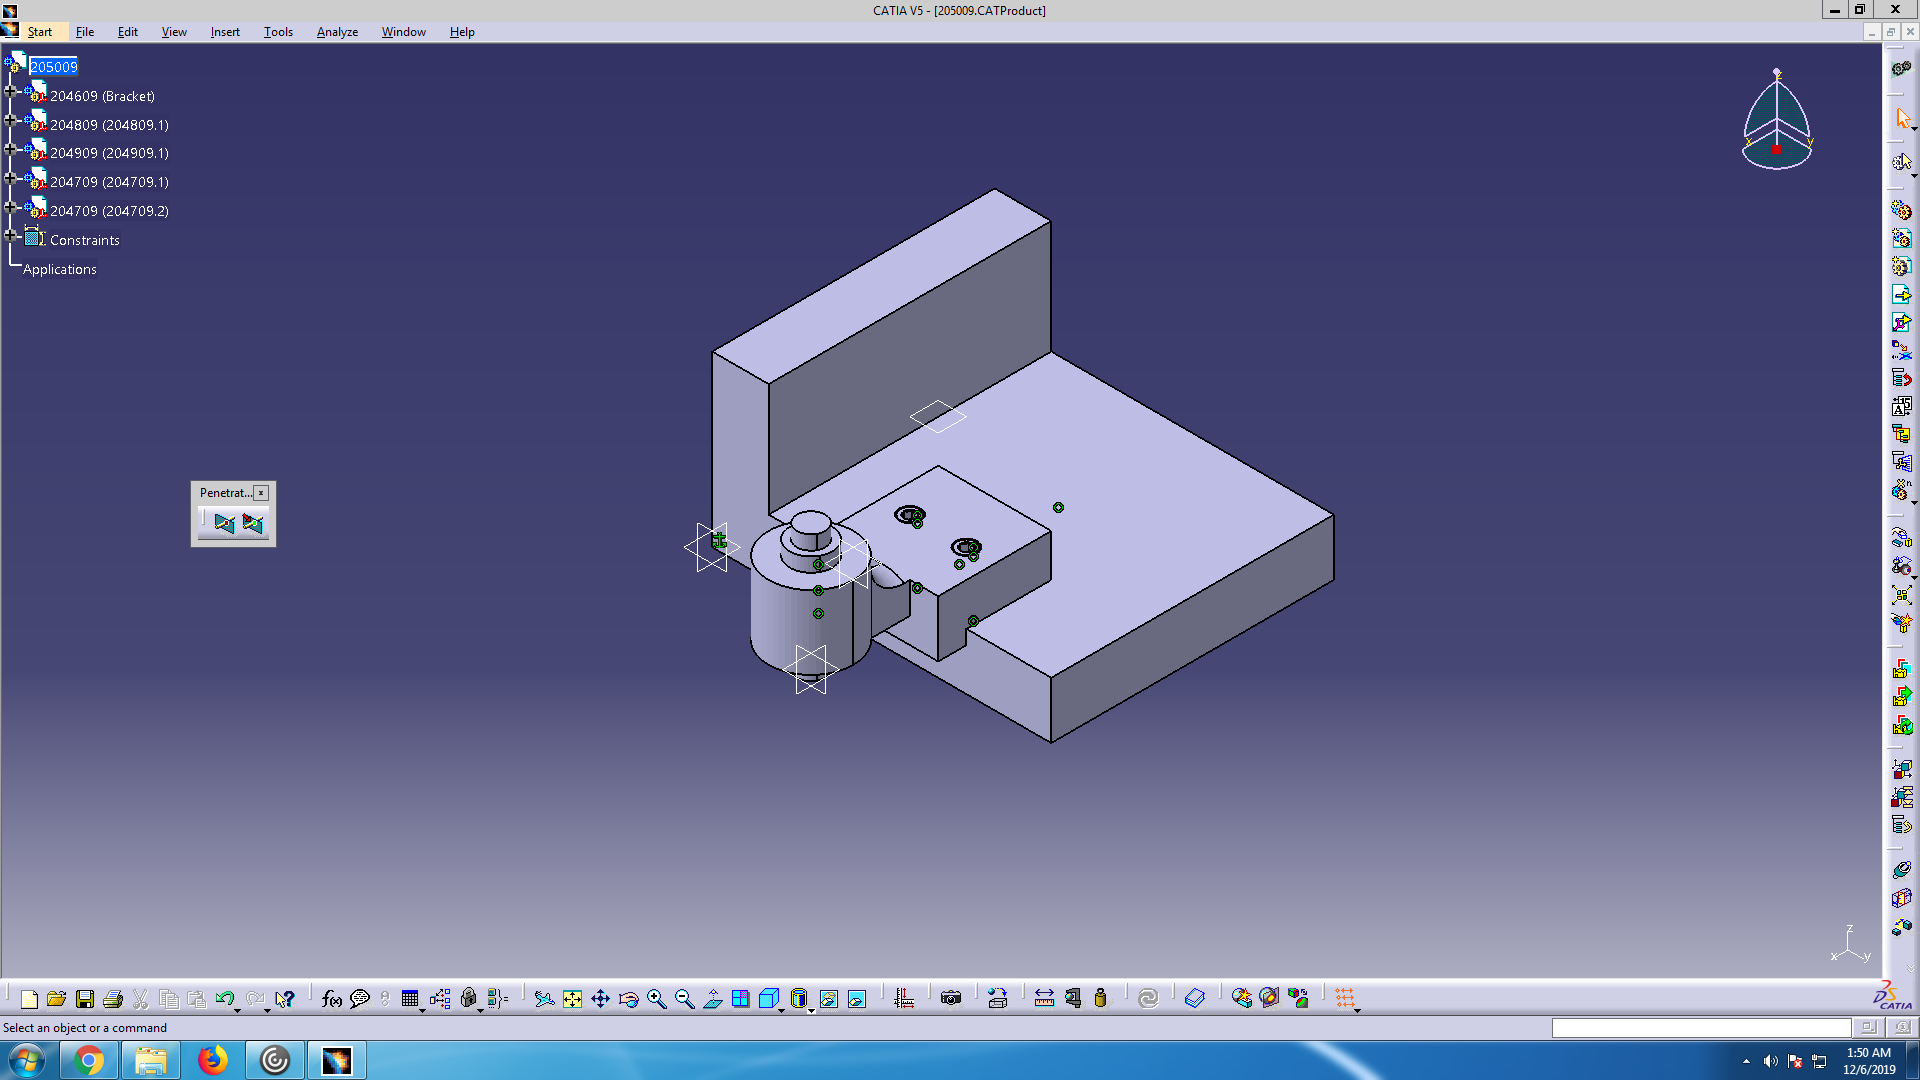Expand the Constraints tree node
The height and width of the screenshot is (1080, 1920).
[11, 236]
